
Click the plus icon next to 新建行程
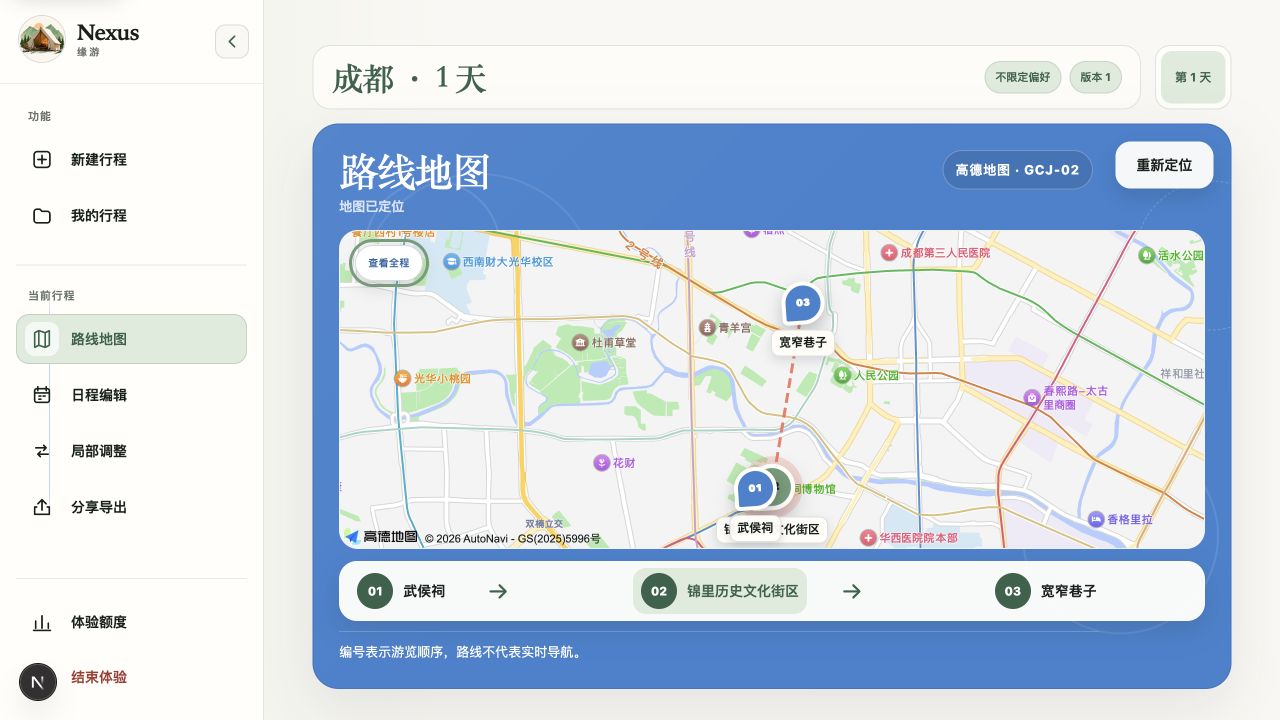[x=42, y=159]
